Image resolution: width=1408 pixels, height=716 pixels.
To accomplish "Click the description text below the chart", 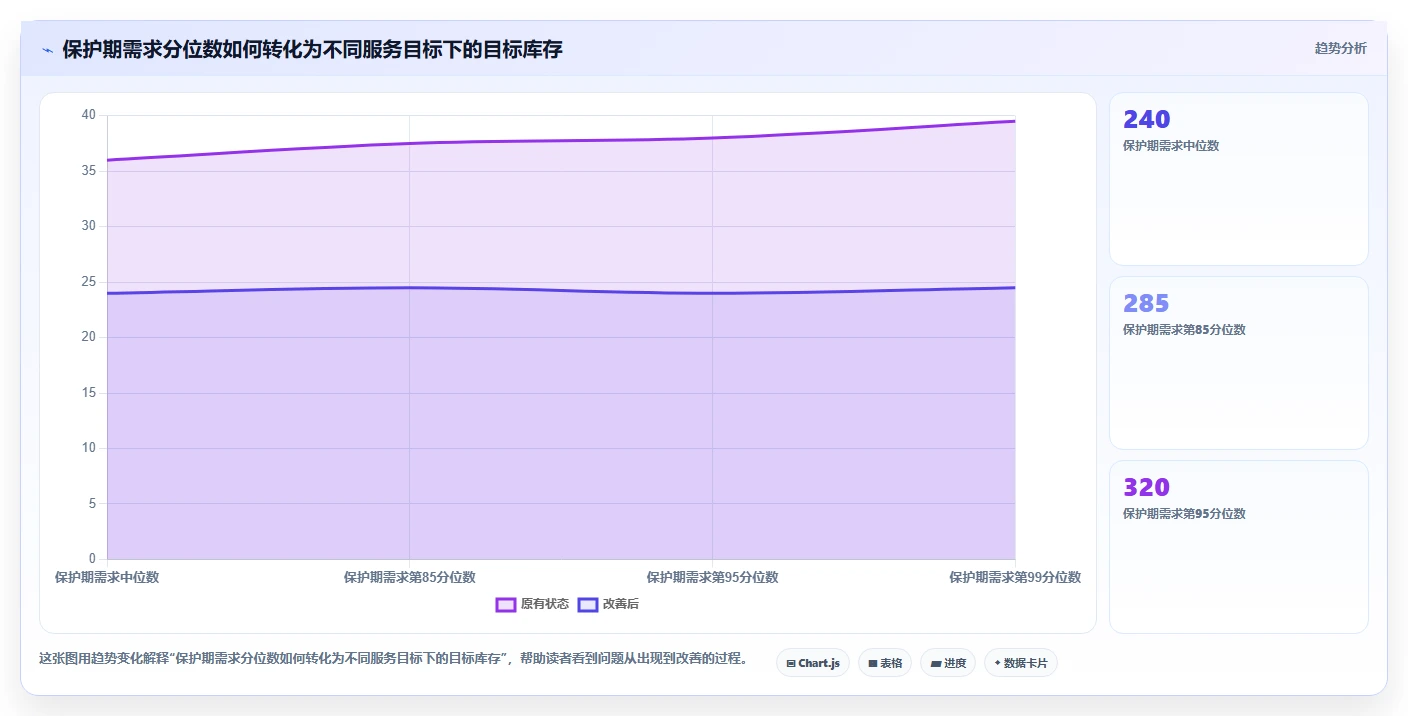I will (x=393, y=659).
